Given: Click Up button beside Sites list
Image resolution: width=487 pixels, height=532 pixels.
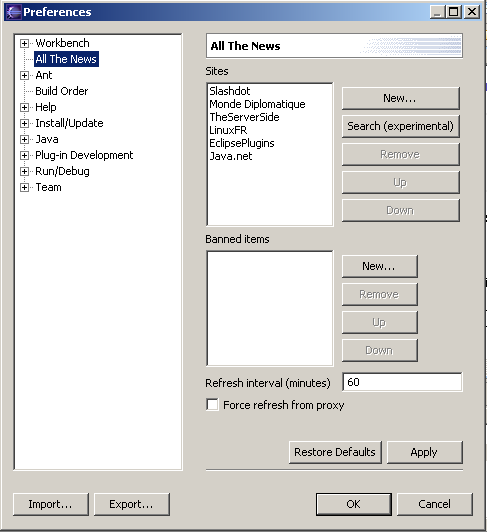Looking at the screenshot, I should 401,183.
